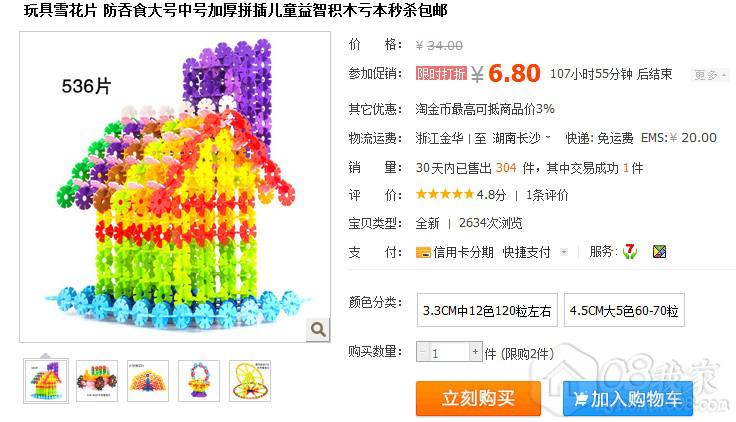Screen dimensions: 736x422
Task: Select the ferris wheel thumbnail
Action: [x=250, y=381]
